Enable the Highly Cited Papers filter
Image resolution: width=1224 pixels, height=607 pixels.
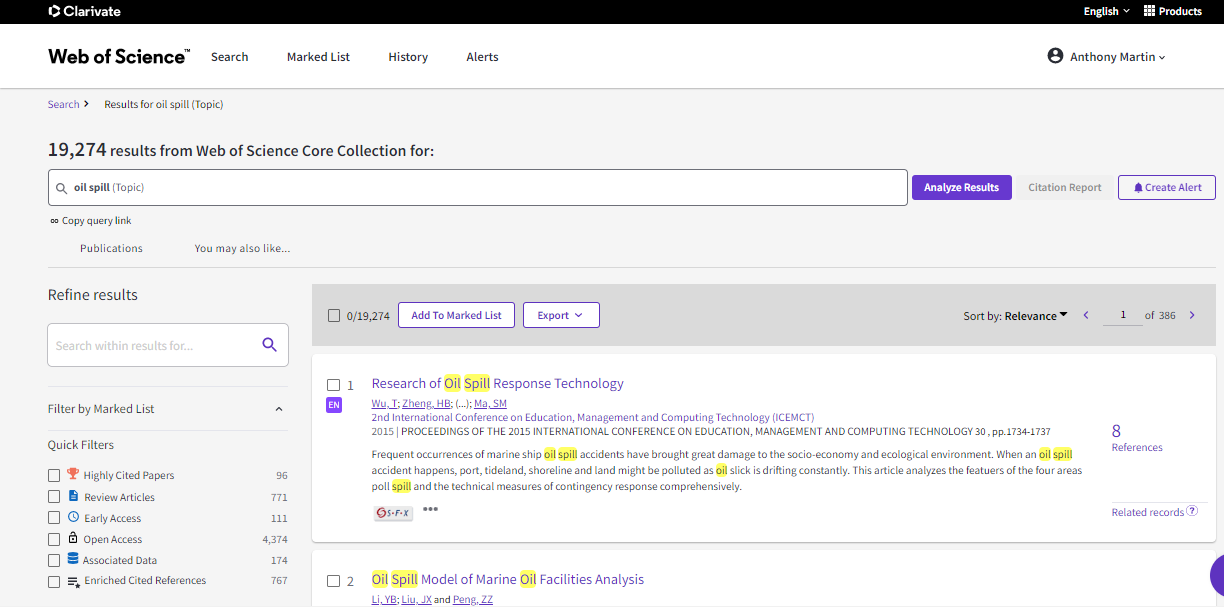54,476
